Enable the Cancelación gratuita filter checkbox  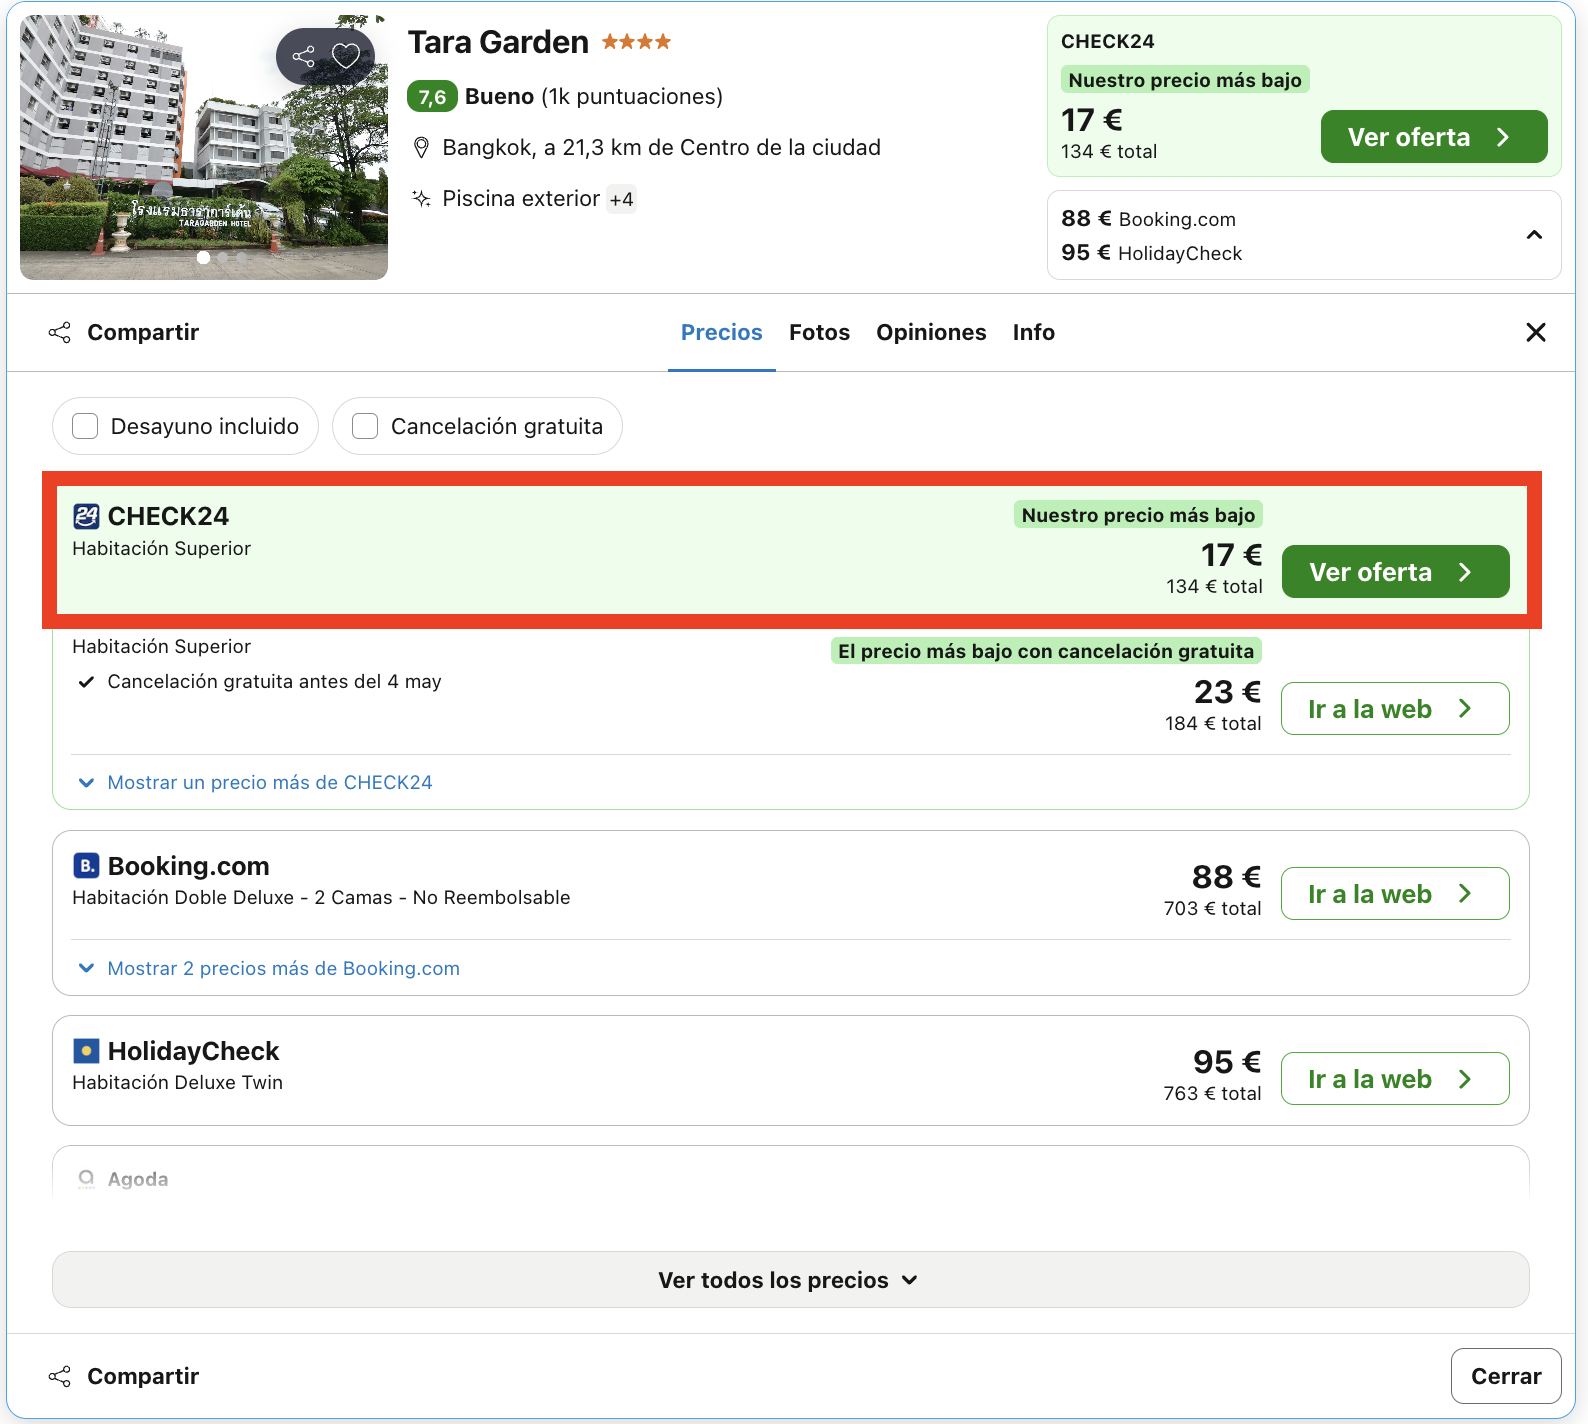365,426
